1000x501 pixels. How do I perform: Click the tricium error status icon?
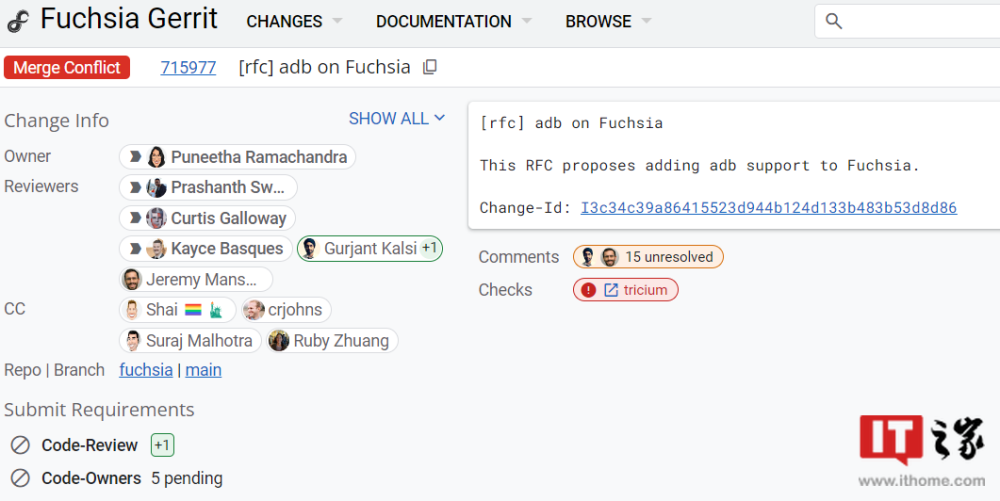589,290
